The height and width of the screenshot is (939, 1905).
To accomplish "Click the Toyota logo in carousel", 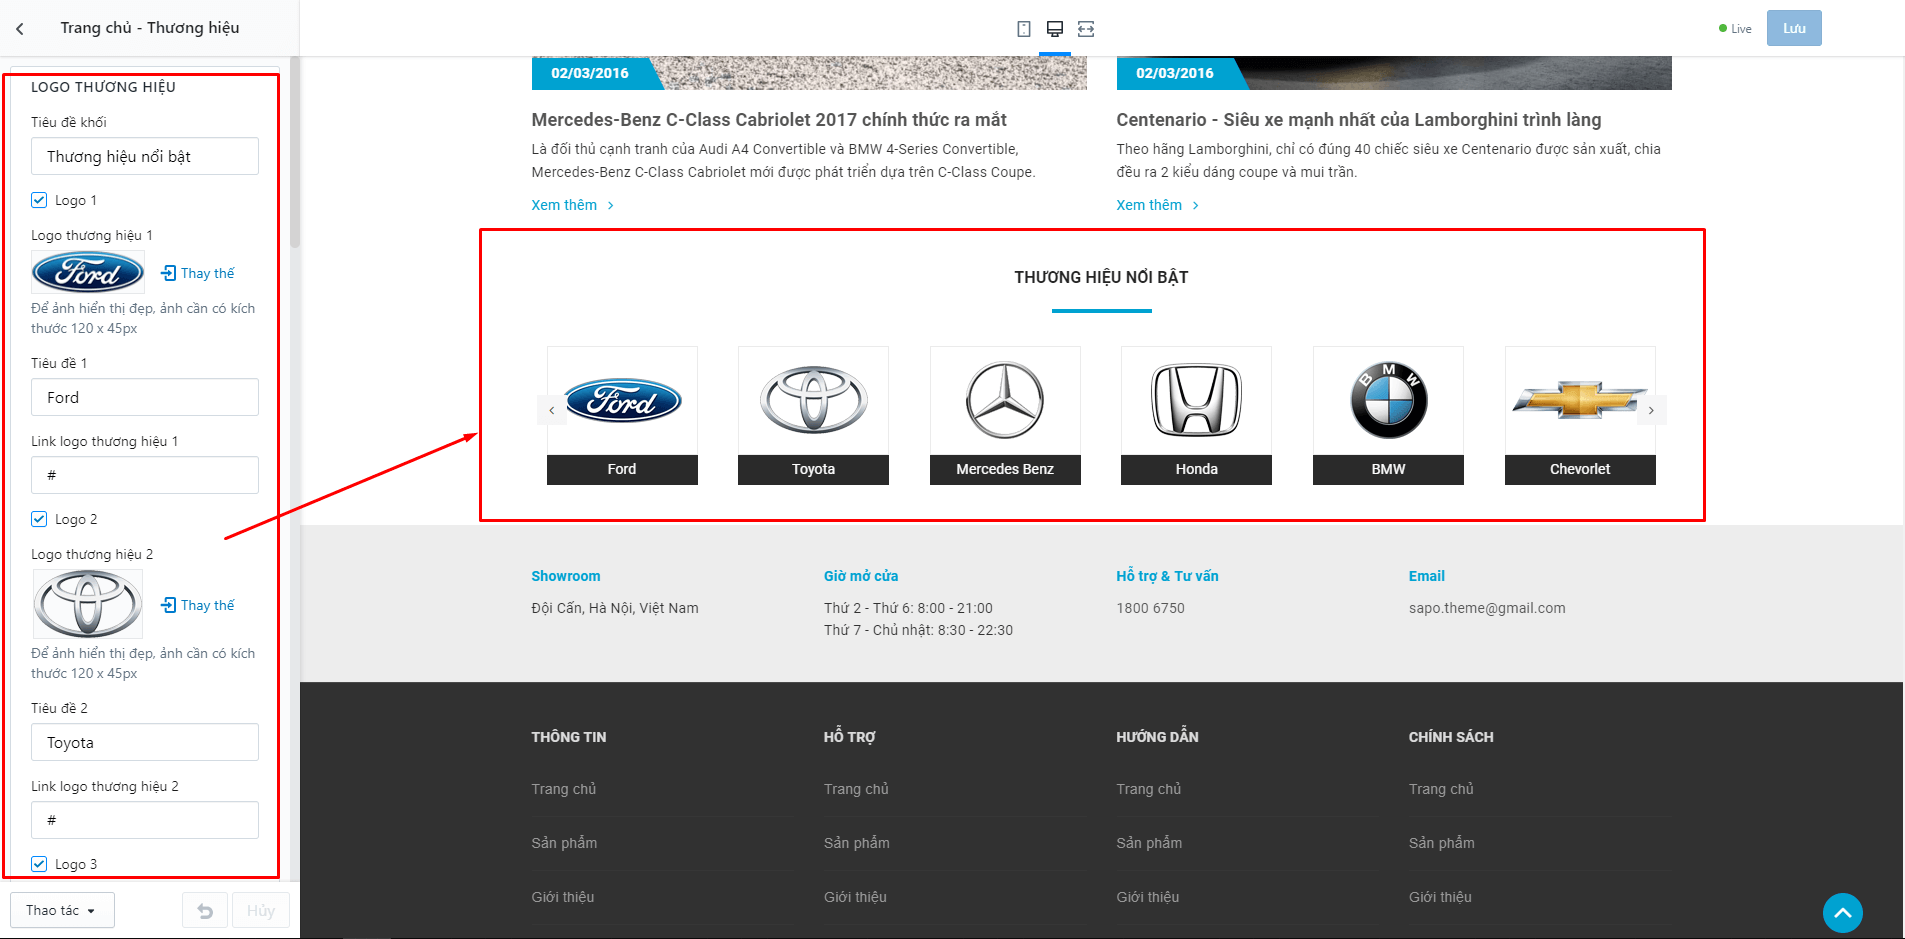I will [x=814, y=400].
